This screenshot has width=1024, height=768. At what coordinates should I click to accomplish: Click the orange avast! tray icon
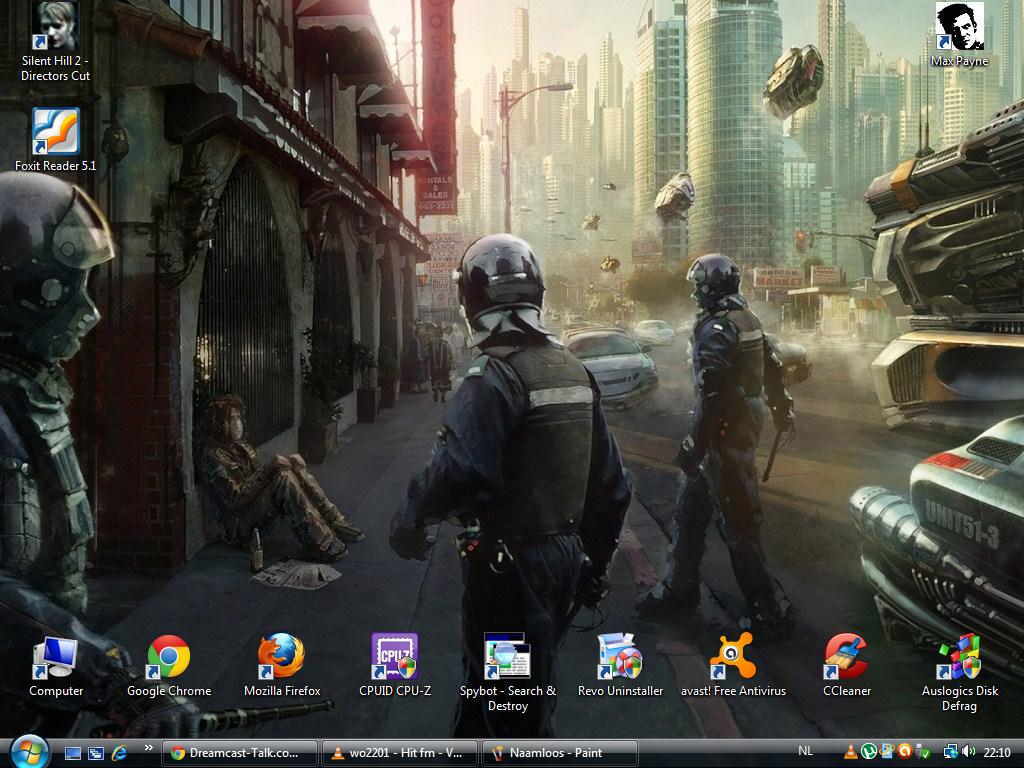pyautogui.click(x=904, y=752)
